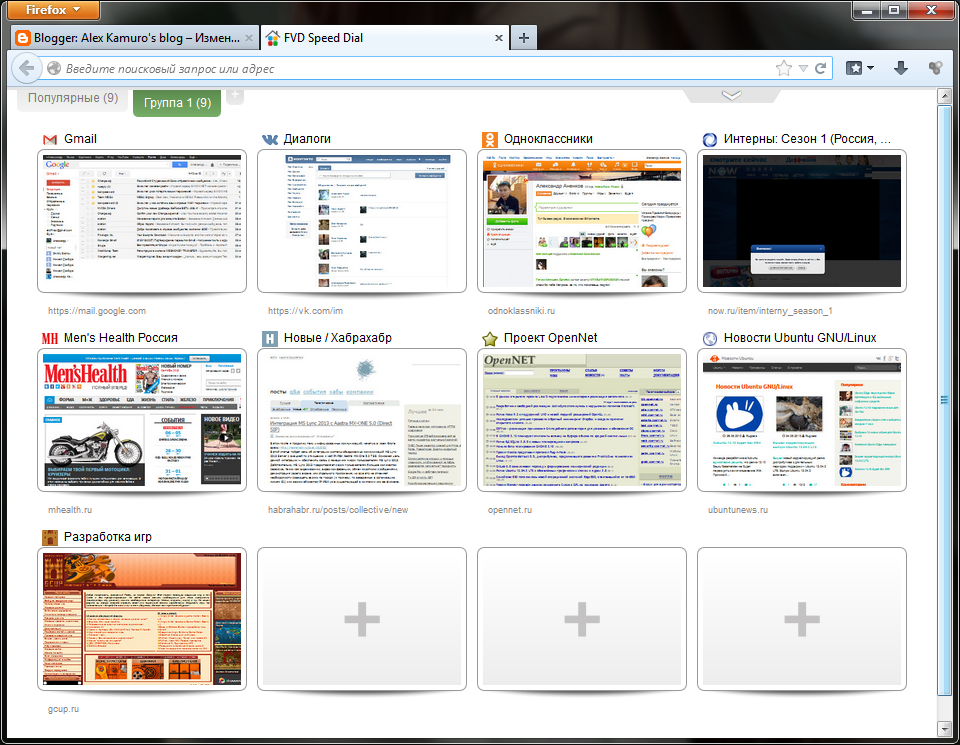
Task: Open the bookmarks menu button
Action: [x=860, y=68]
